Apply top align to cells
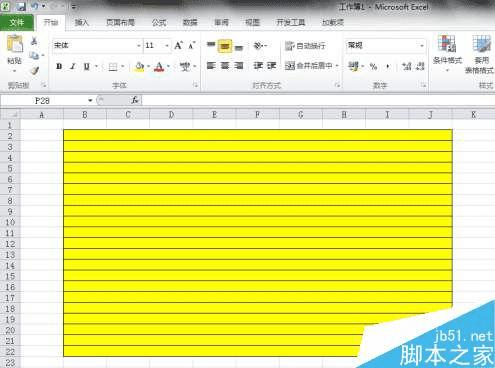 [x=211, y=45]
